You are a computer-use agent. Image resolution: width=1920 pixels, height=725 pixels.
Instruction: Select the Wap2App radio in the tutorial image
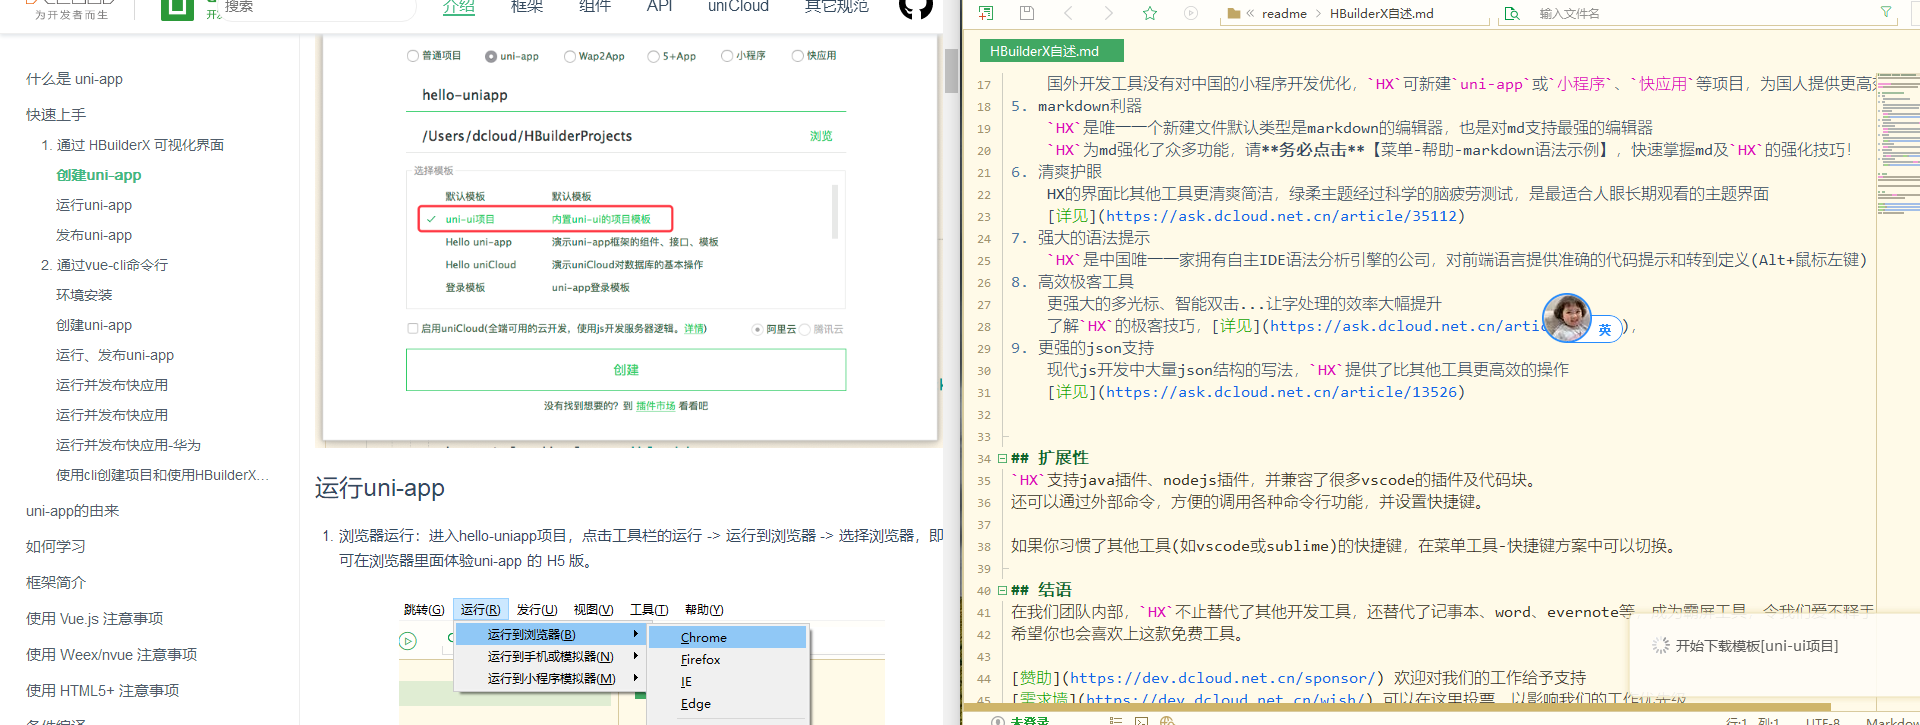click(x=570, y=56)
